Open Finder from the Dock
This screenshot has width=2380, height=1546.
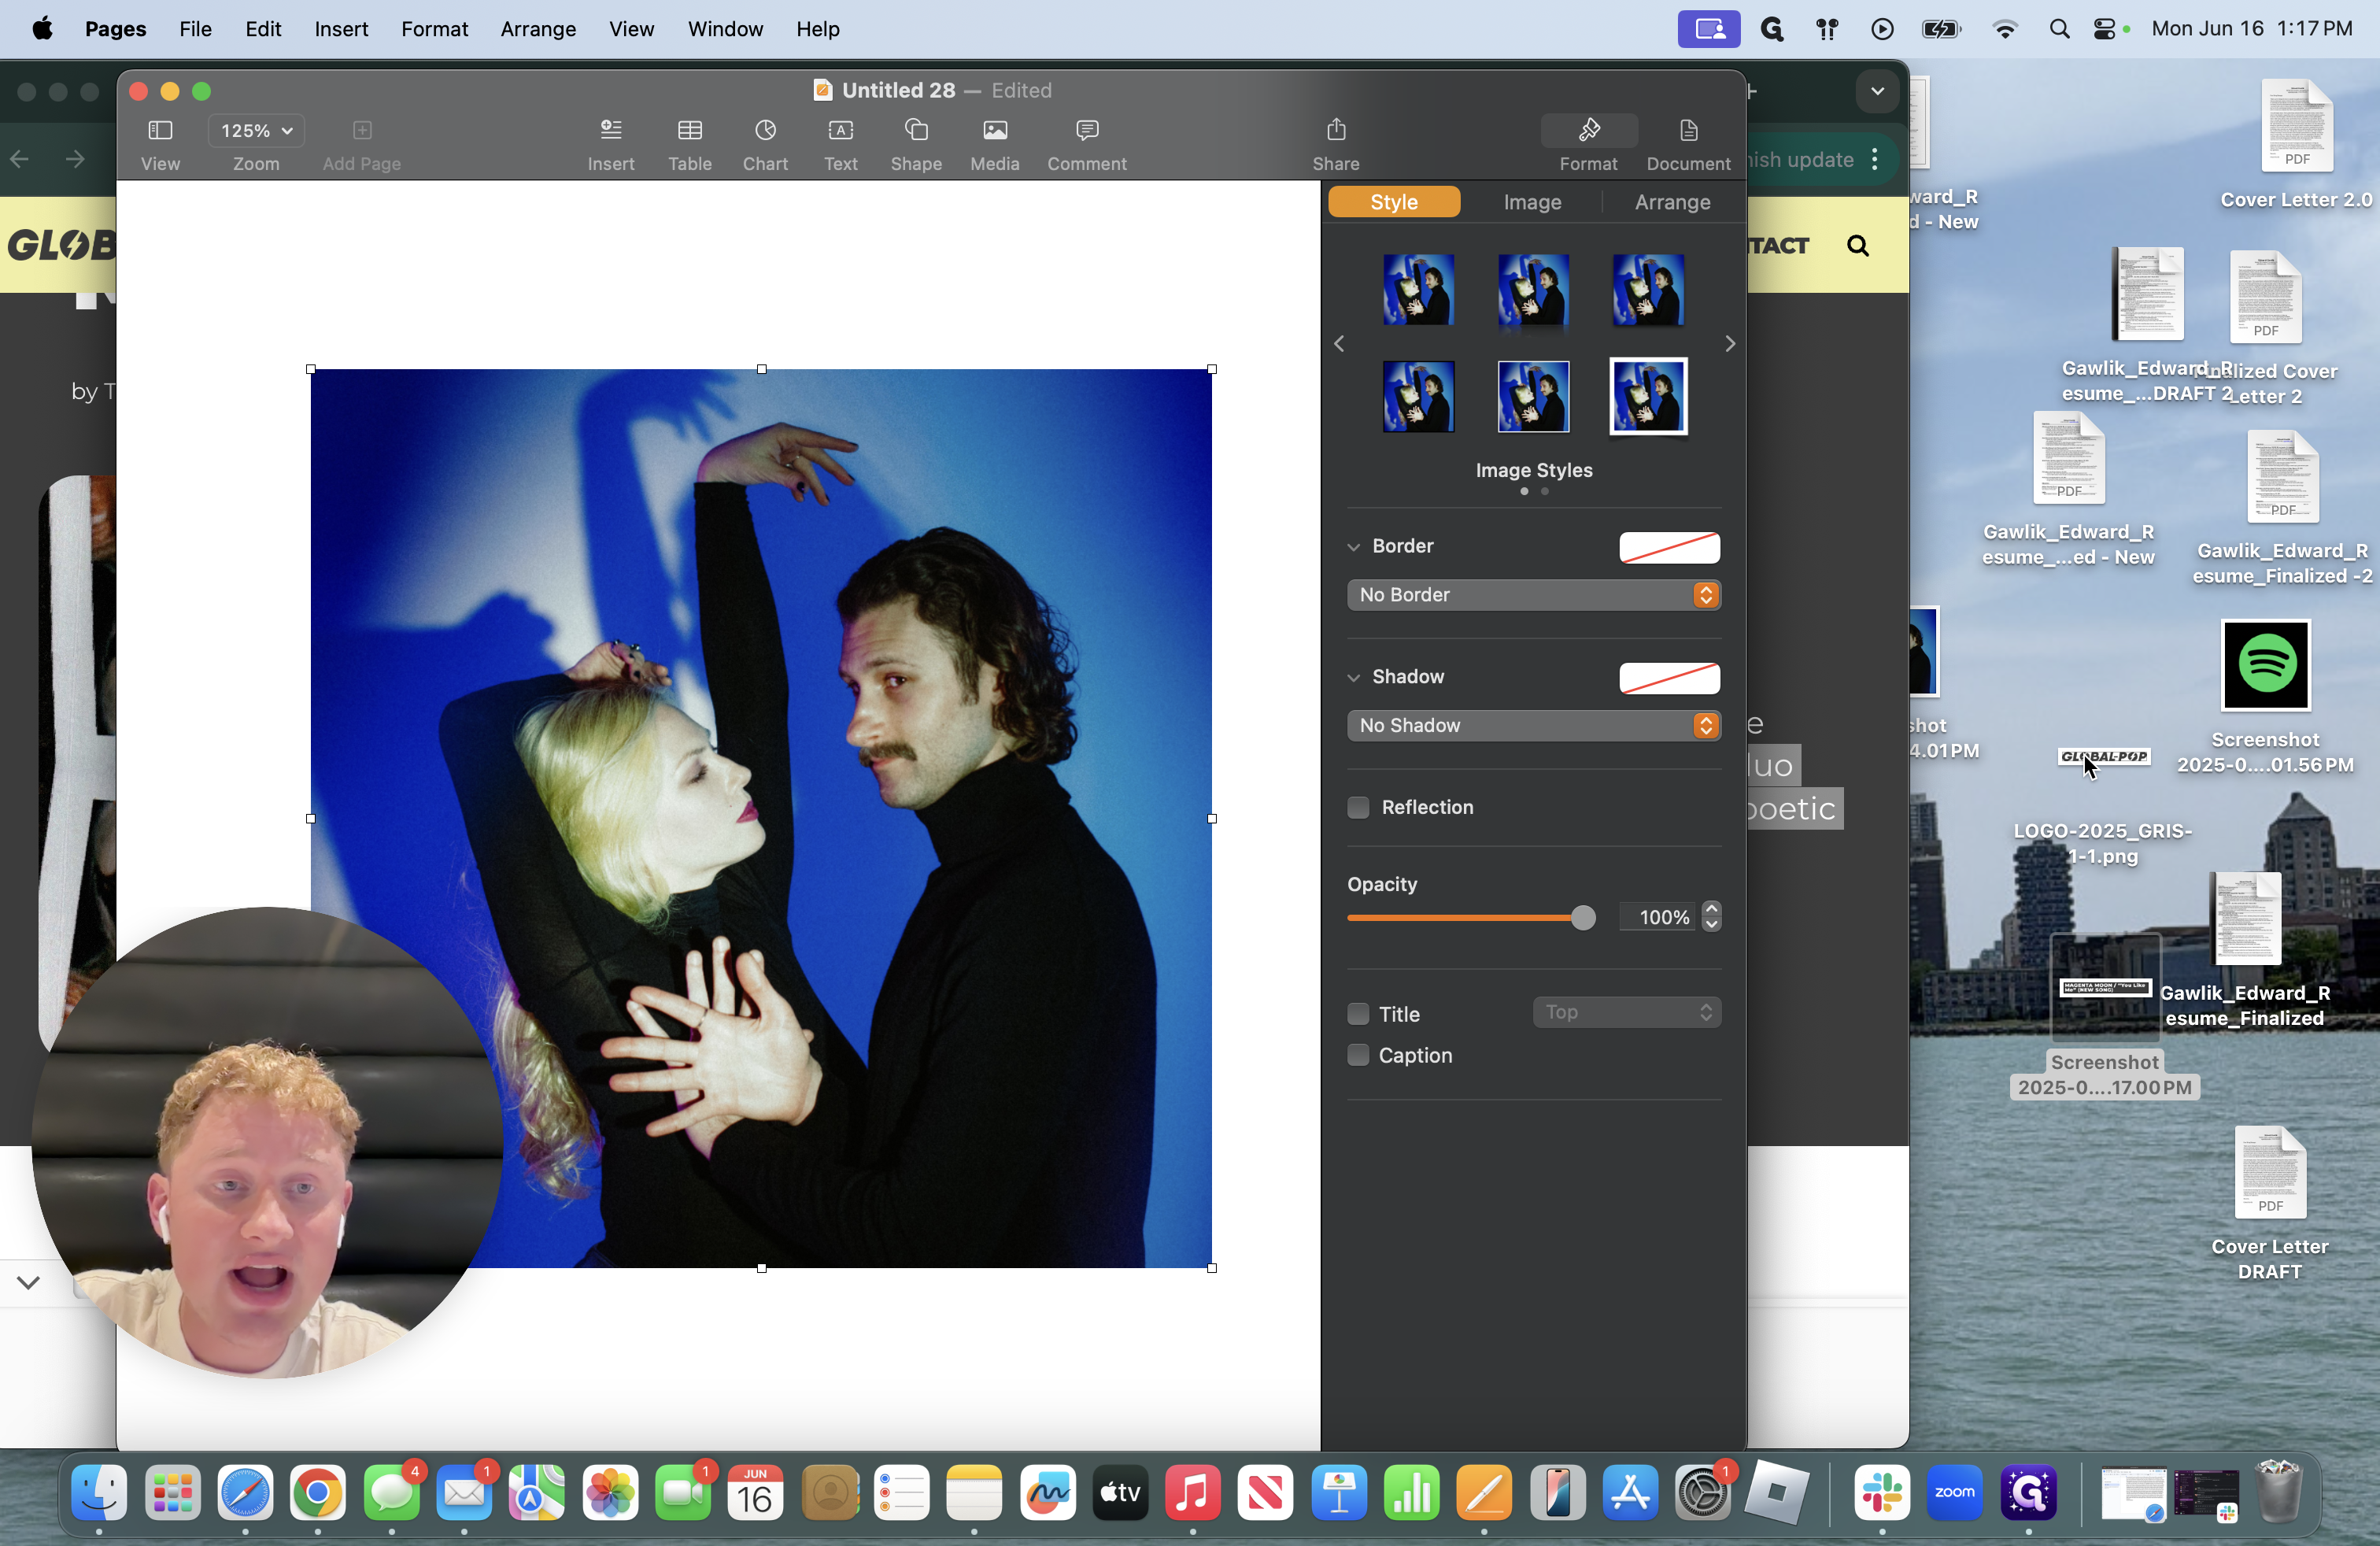(x=99, y=1493)
